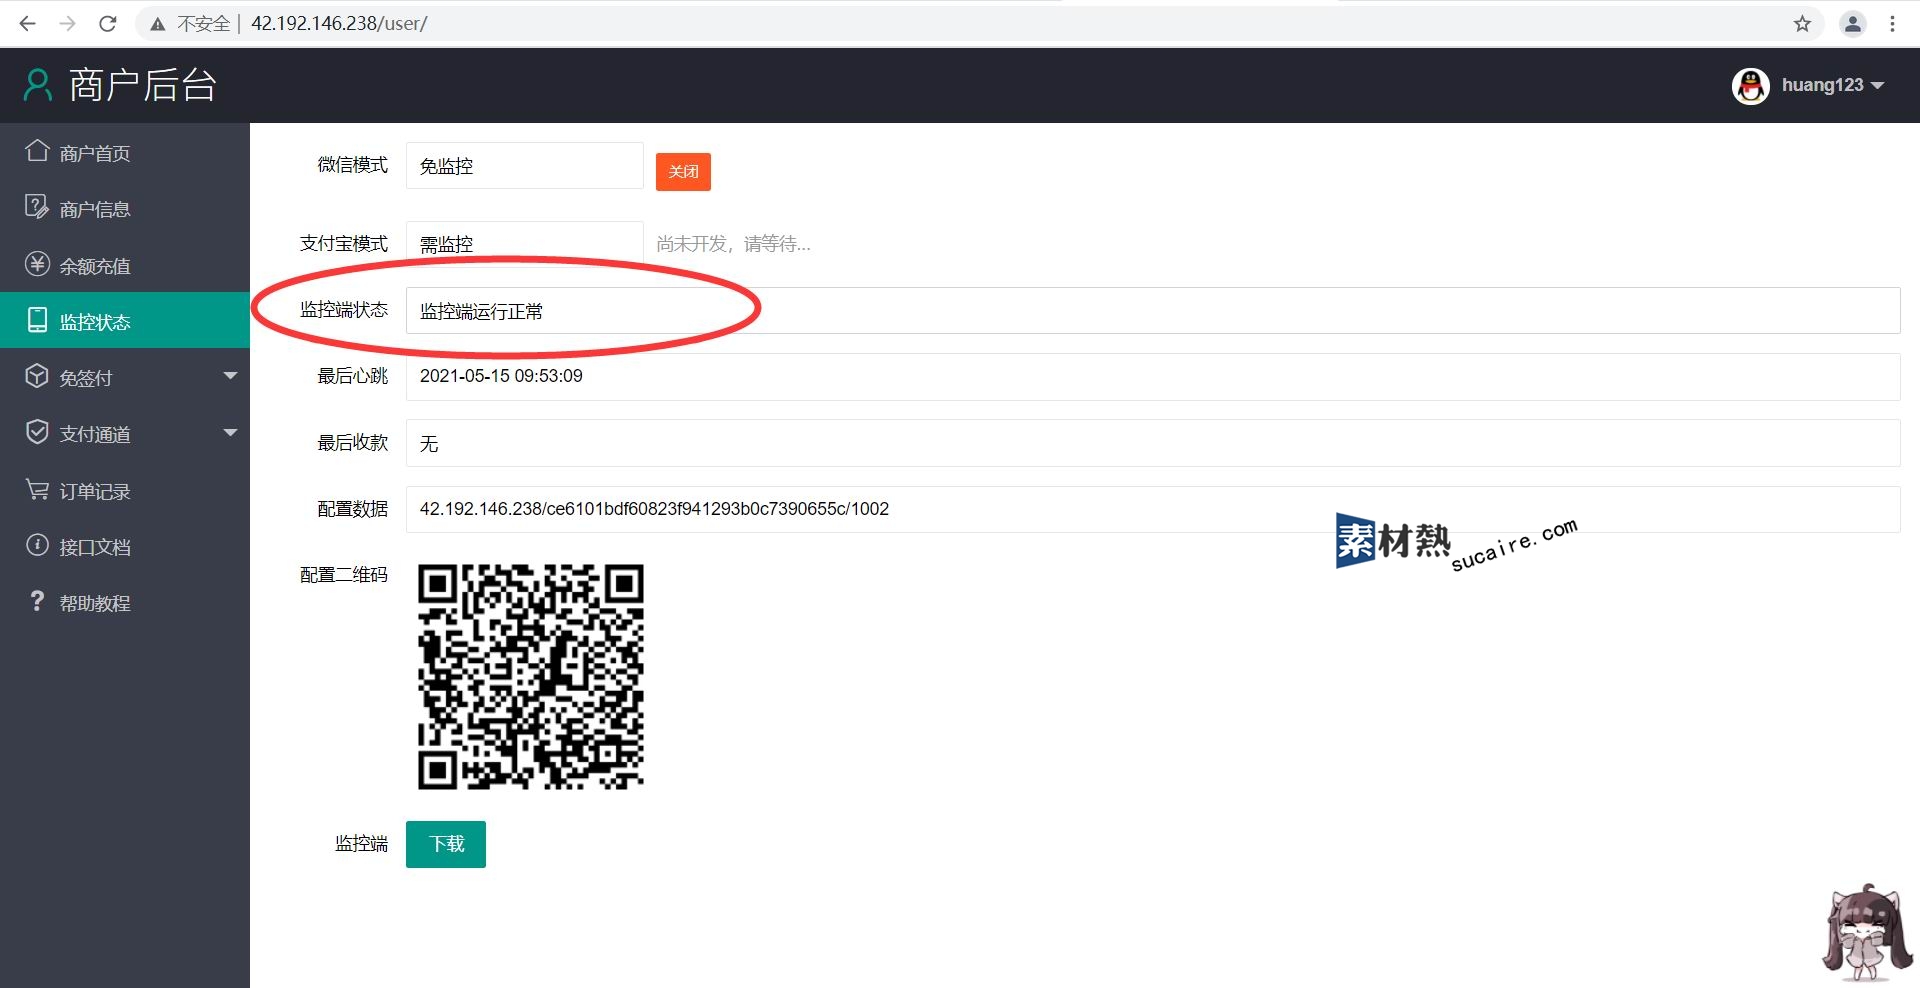Click the cube icon beside 免签付
Viewport: 1920px width, 988px height.
pyautogui.click(x=37, y=376)
